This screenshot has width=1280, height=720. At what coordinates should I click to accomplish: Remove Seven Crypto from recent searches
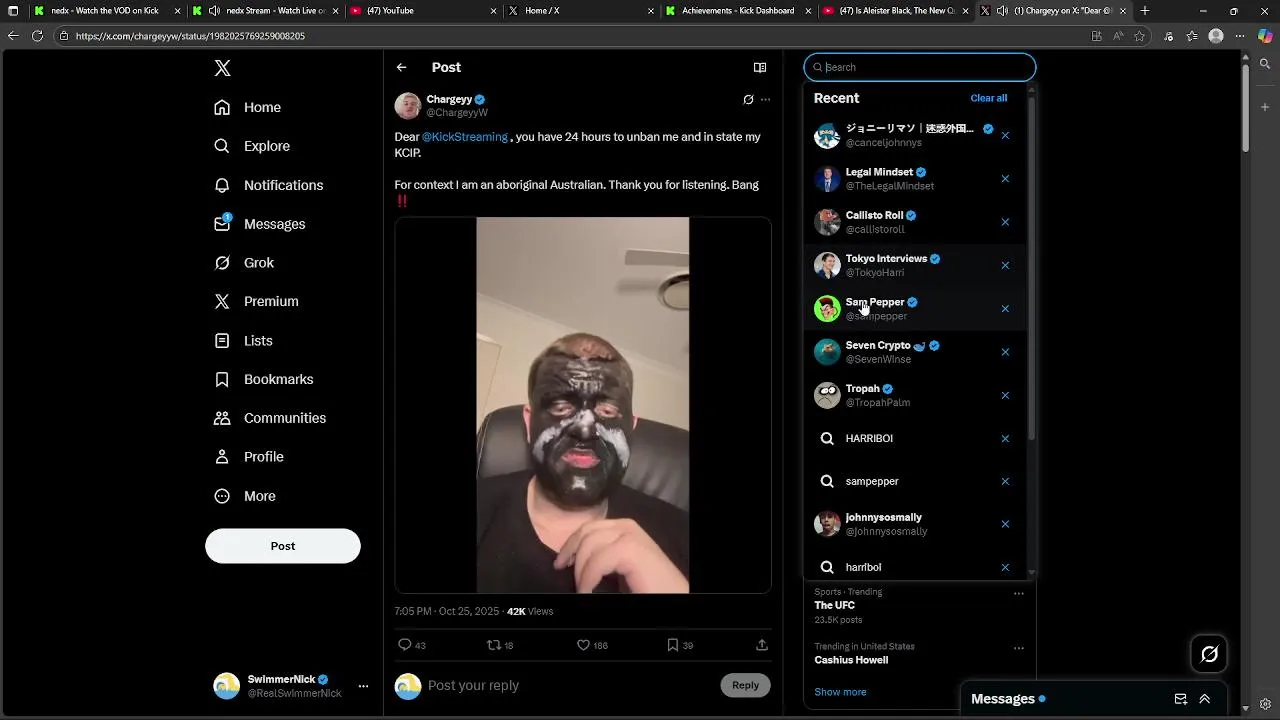pyautogui.click(x=1005, y=352)
